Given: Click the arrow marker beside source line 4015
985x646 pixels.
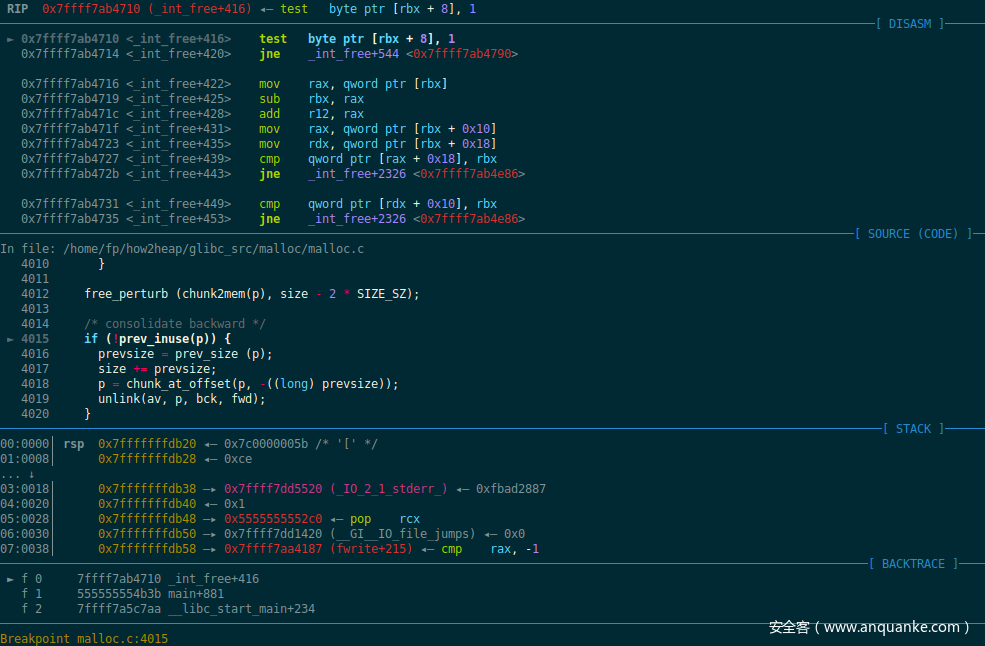Looking at the screenshot, I should (11, 339).
